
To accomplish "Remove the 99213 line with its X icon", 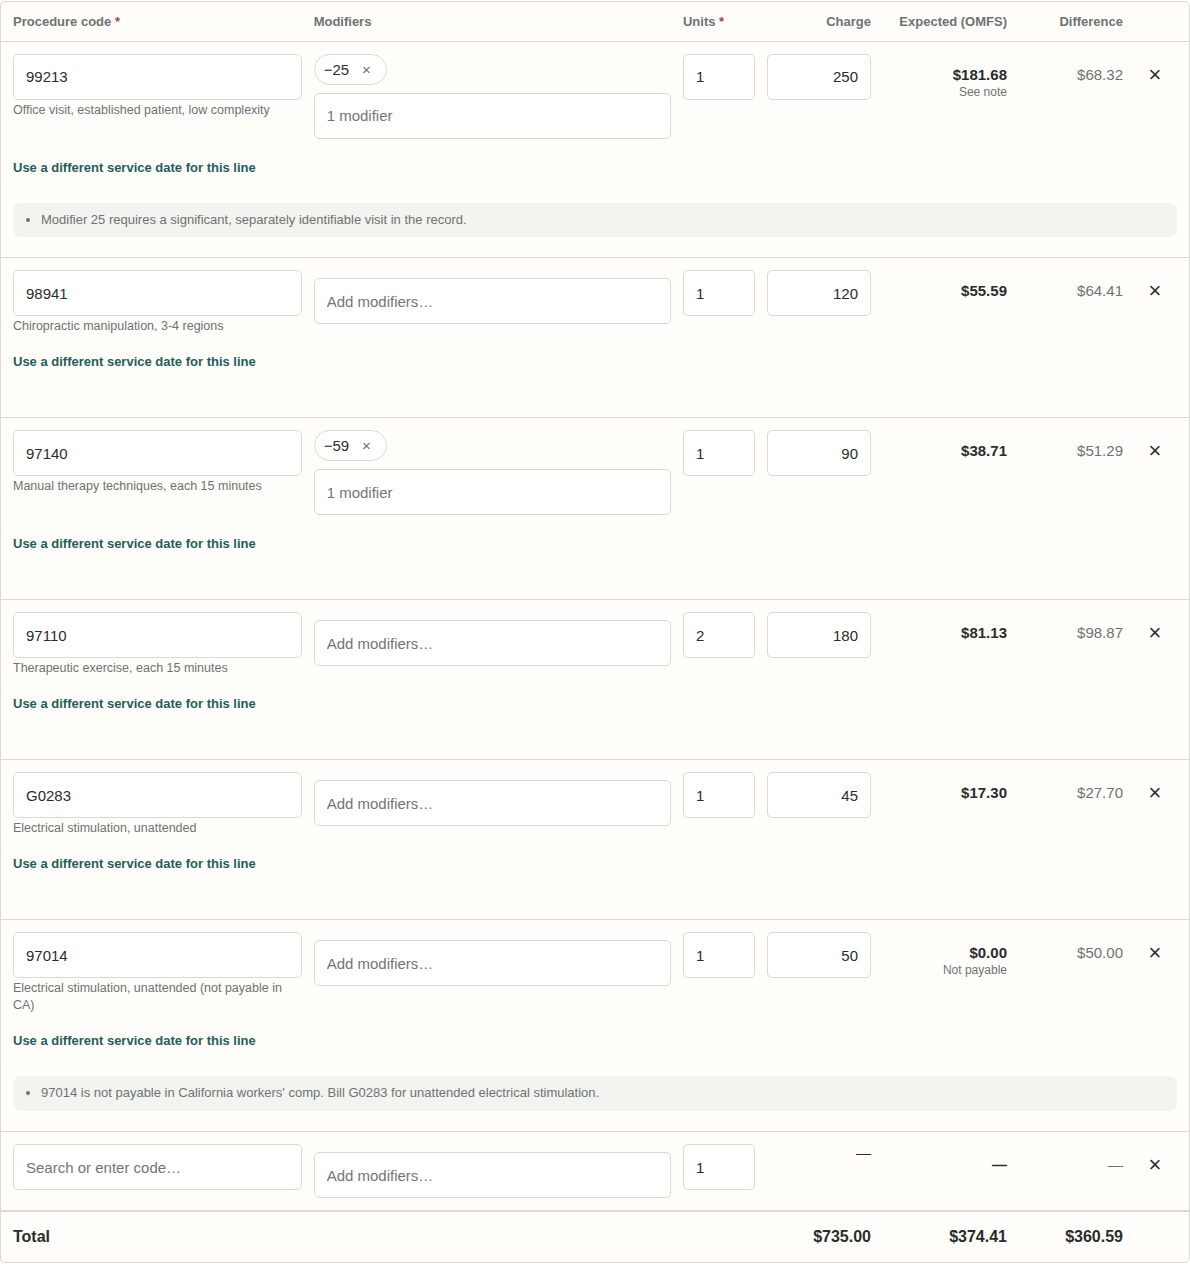I will [x=1155, y=75].
